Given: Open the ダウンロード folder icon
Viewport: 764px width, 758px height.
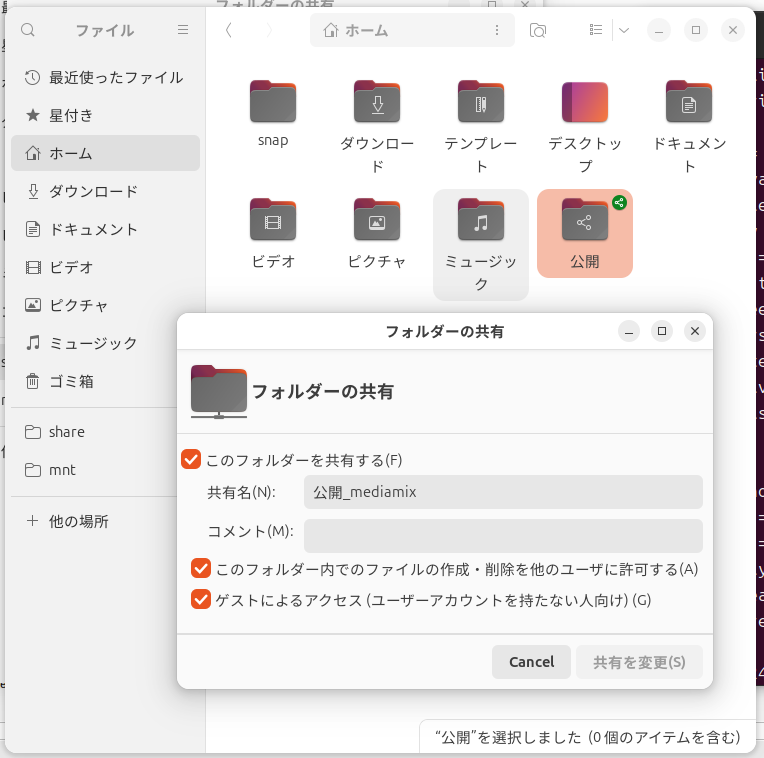Looking at the screenshot, I should 377,102.
